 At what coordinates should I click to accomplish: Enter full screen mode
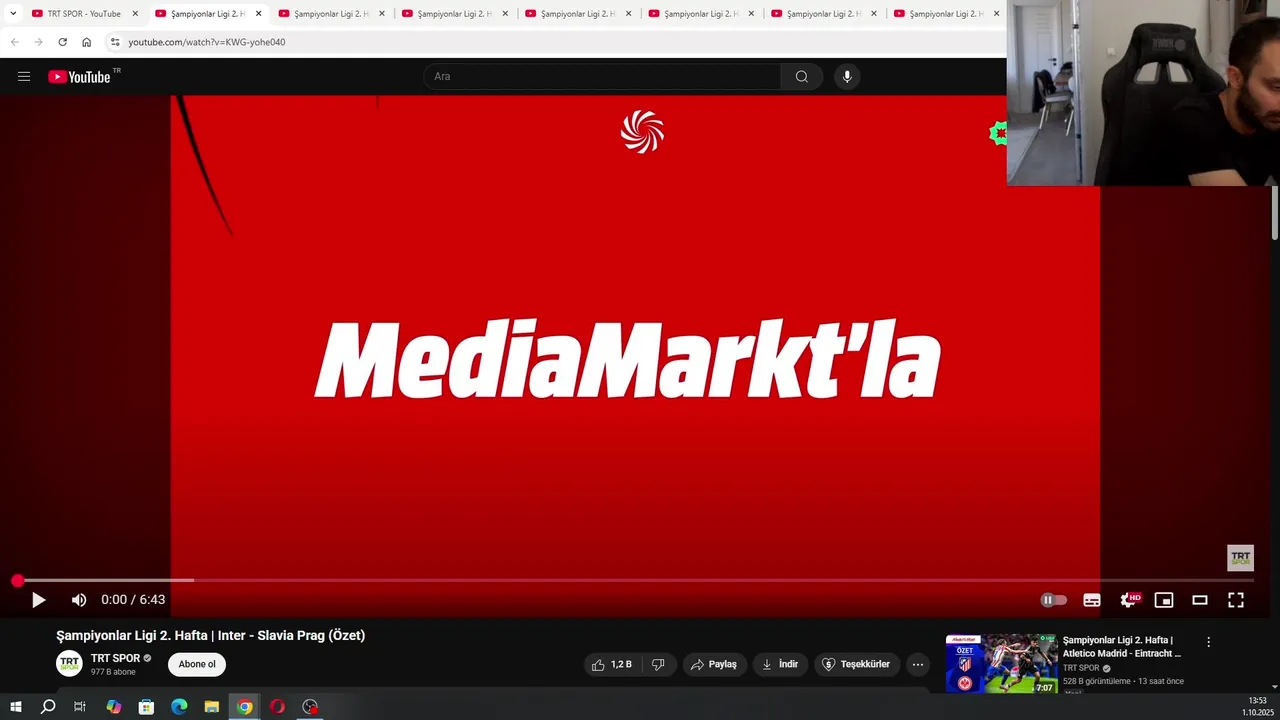tap(1236, 600)
